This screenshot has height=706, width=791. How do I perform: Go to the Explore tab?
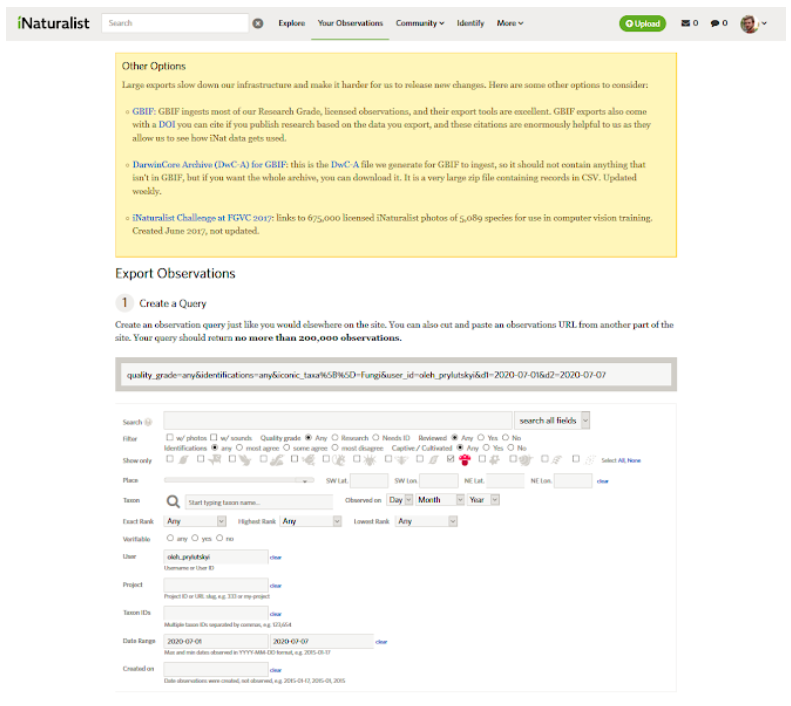tap(292, 23)
